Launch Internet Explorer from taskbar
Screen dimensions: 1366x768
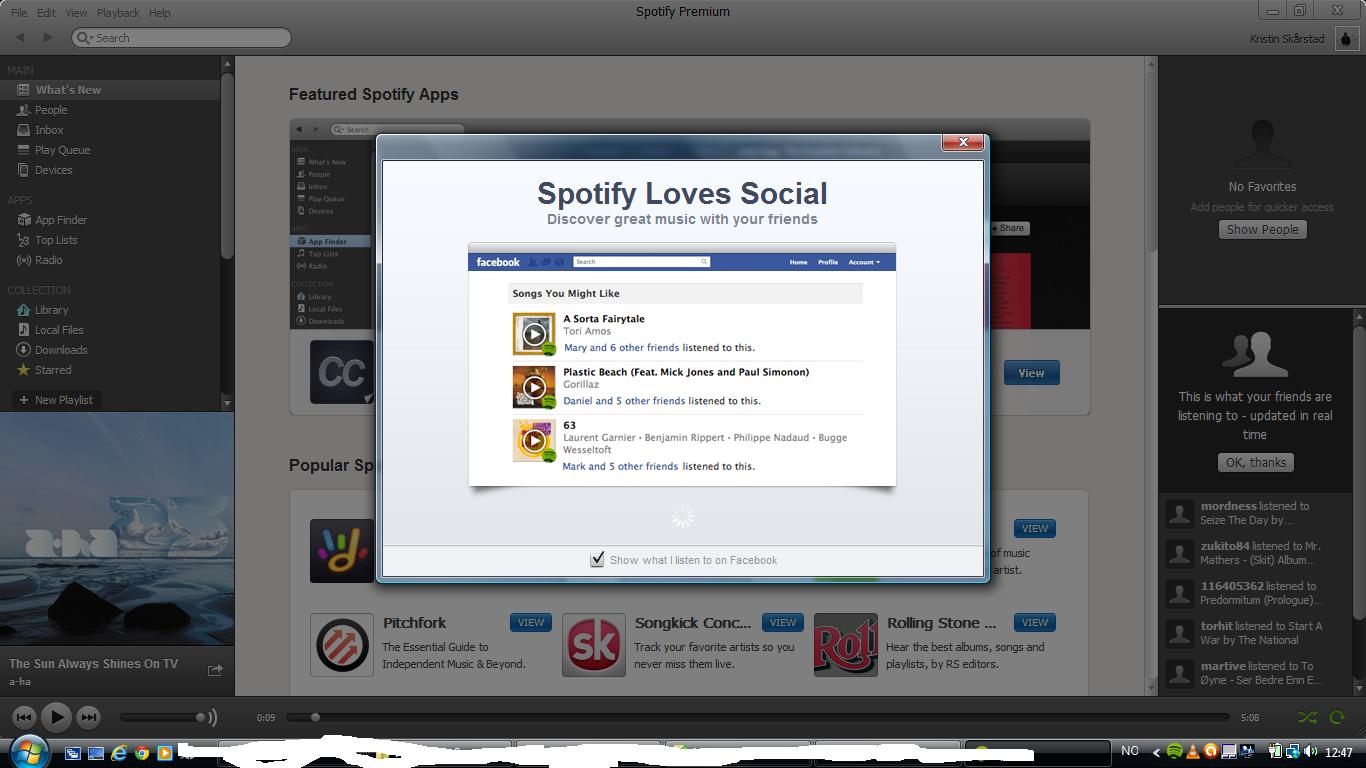coord(119,752)
